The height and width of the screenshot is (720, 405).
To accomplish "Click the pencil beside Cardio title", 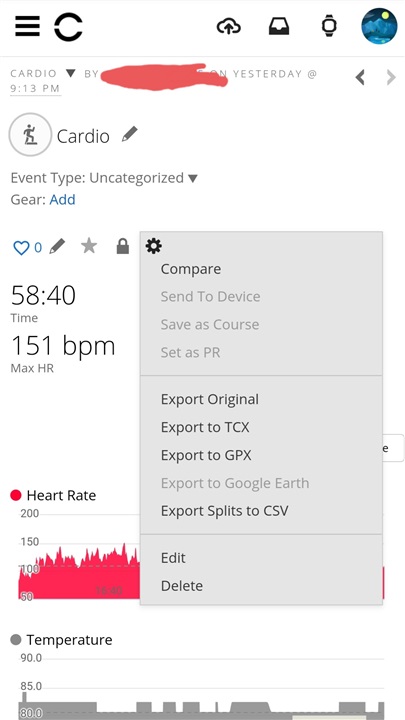I will [129, 135].
